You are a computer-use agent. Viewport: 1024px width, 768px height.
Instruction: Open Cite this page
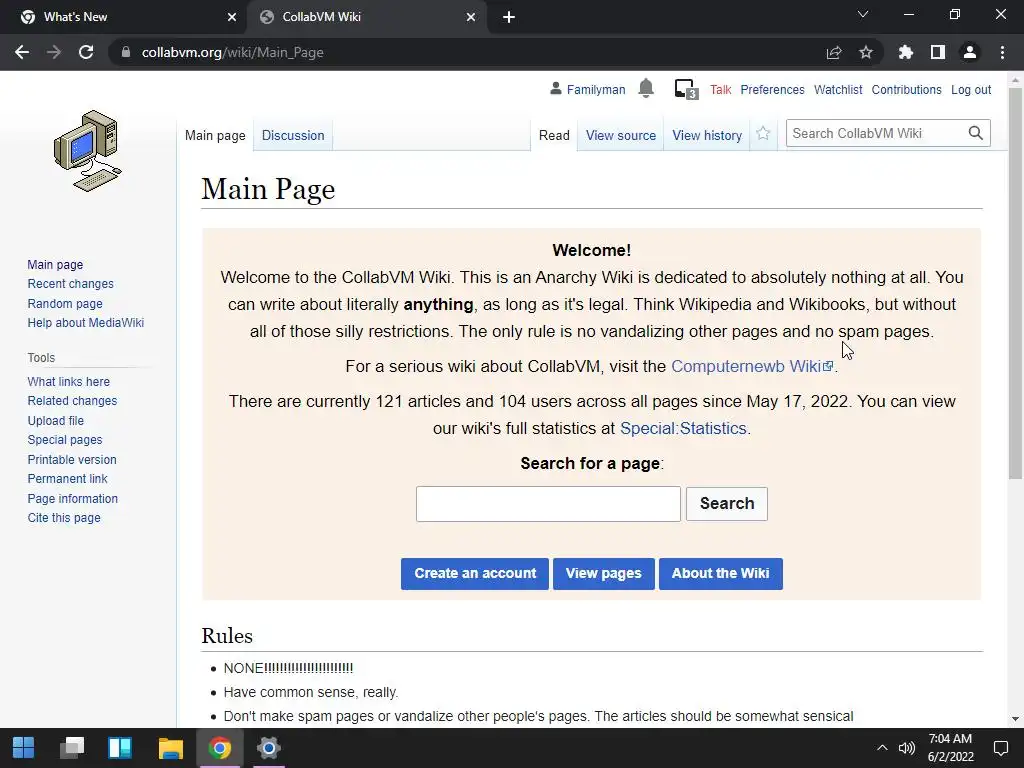[64, 517]
